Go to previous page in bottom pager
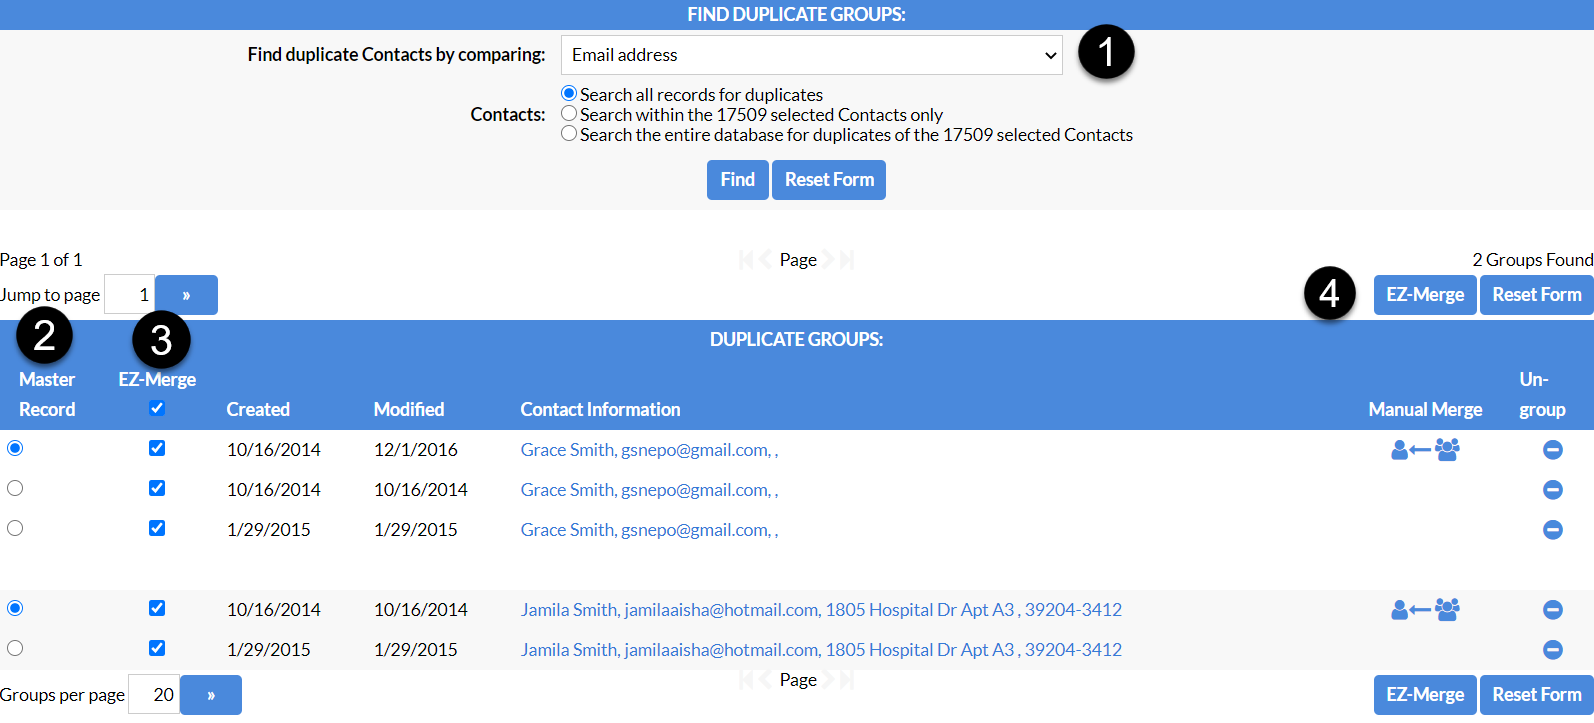1594x723 pixels. click(766, 680)
